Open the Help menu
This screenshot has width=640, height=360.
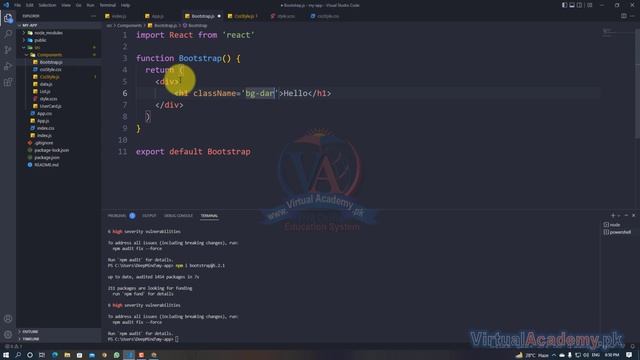[x=125, y=5]
